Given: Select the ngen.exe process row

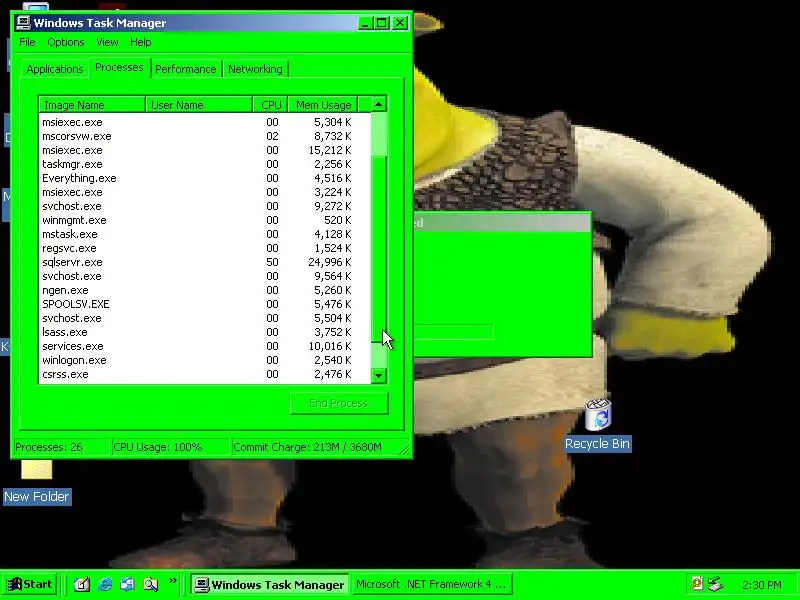Looking at the screenshot, I should tap(205, 290).
